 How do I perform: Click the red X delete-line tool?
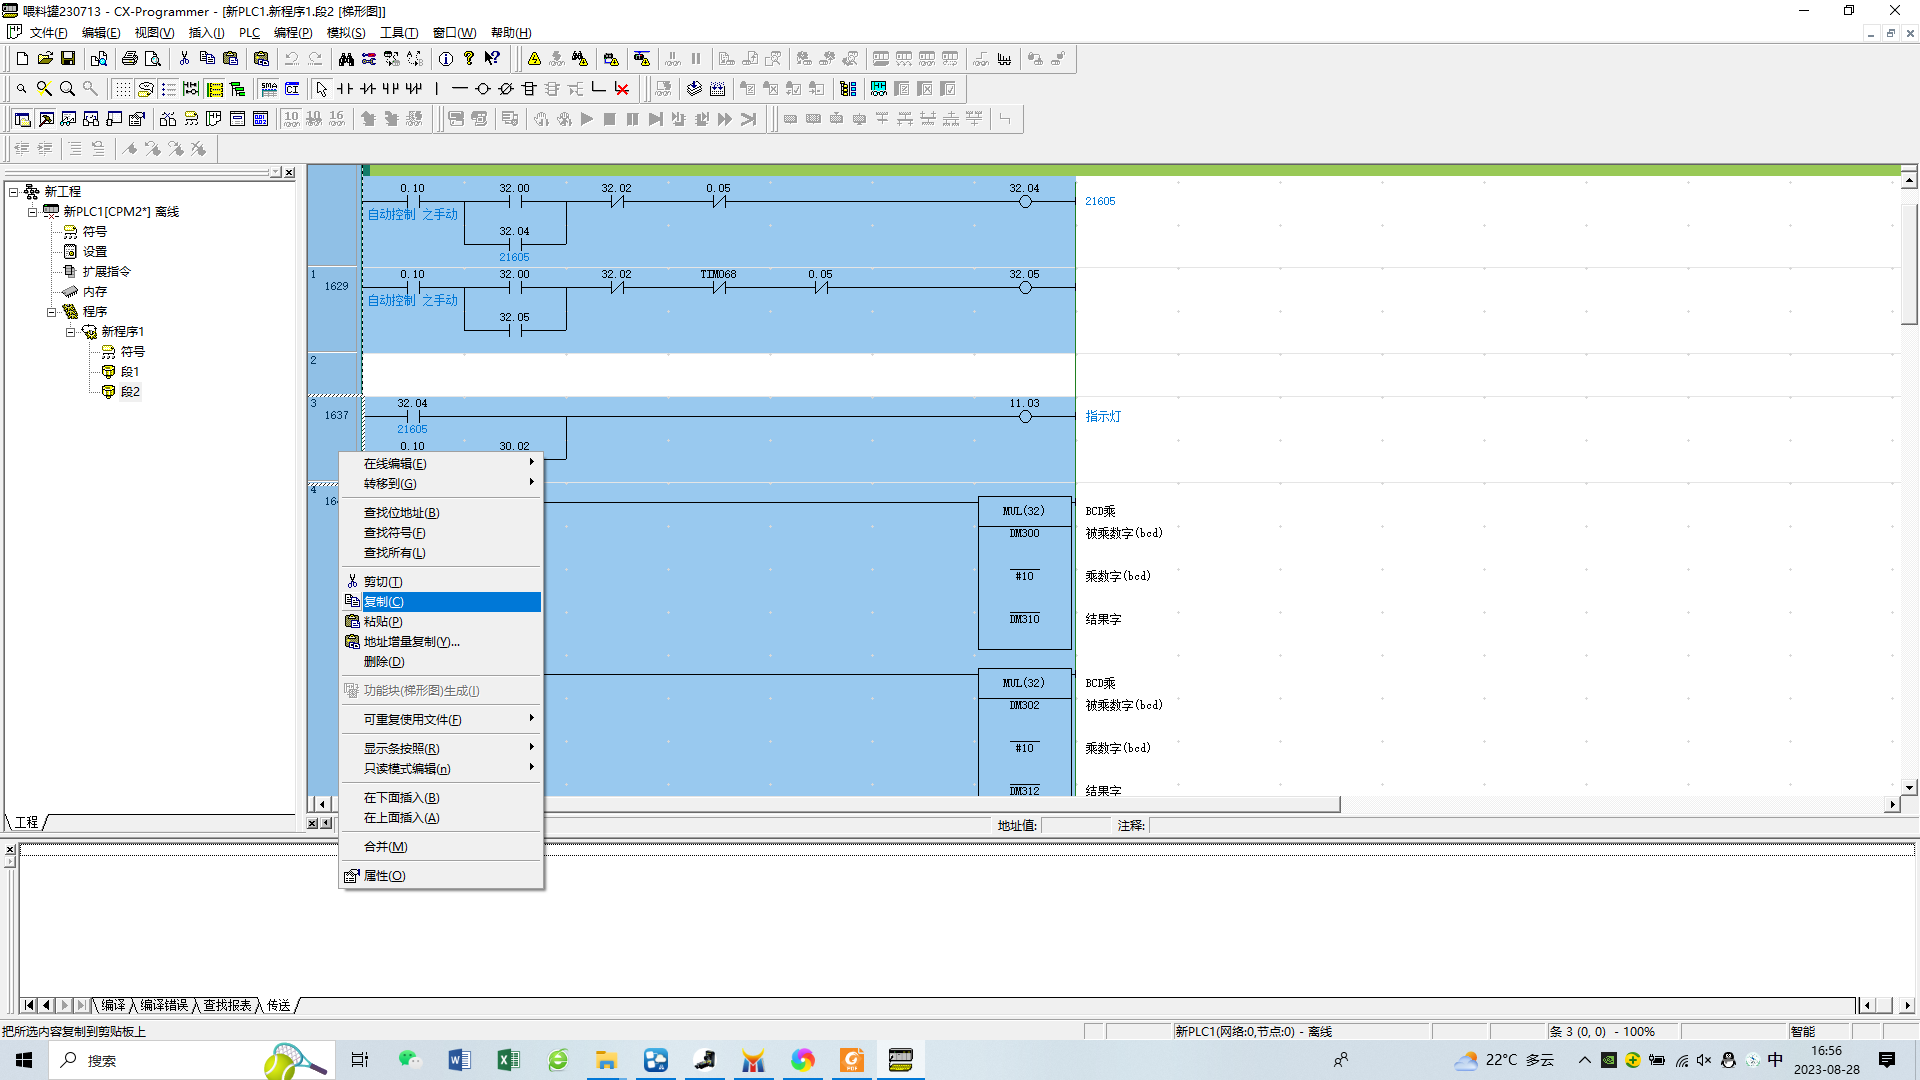tap(622, 89)
